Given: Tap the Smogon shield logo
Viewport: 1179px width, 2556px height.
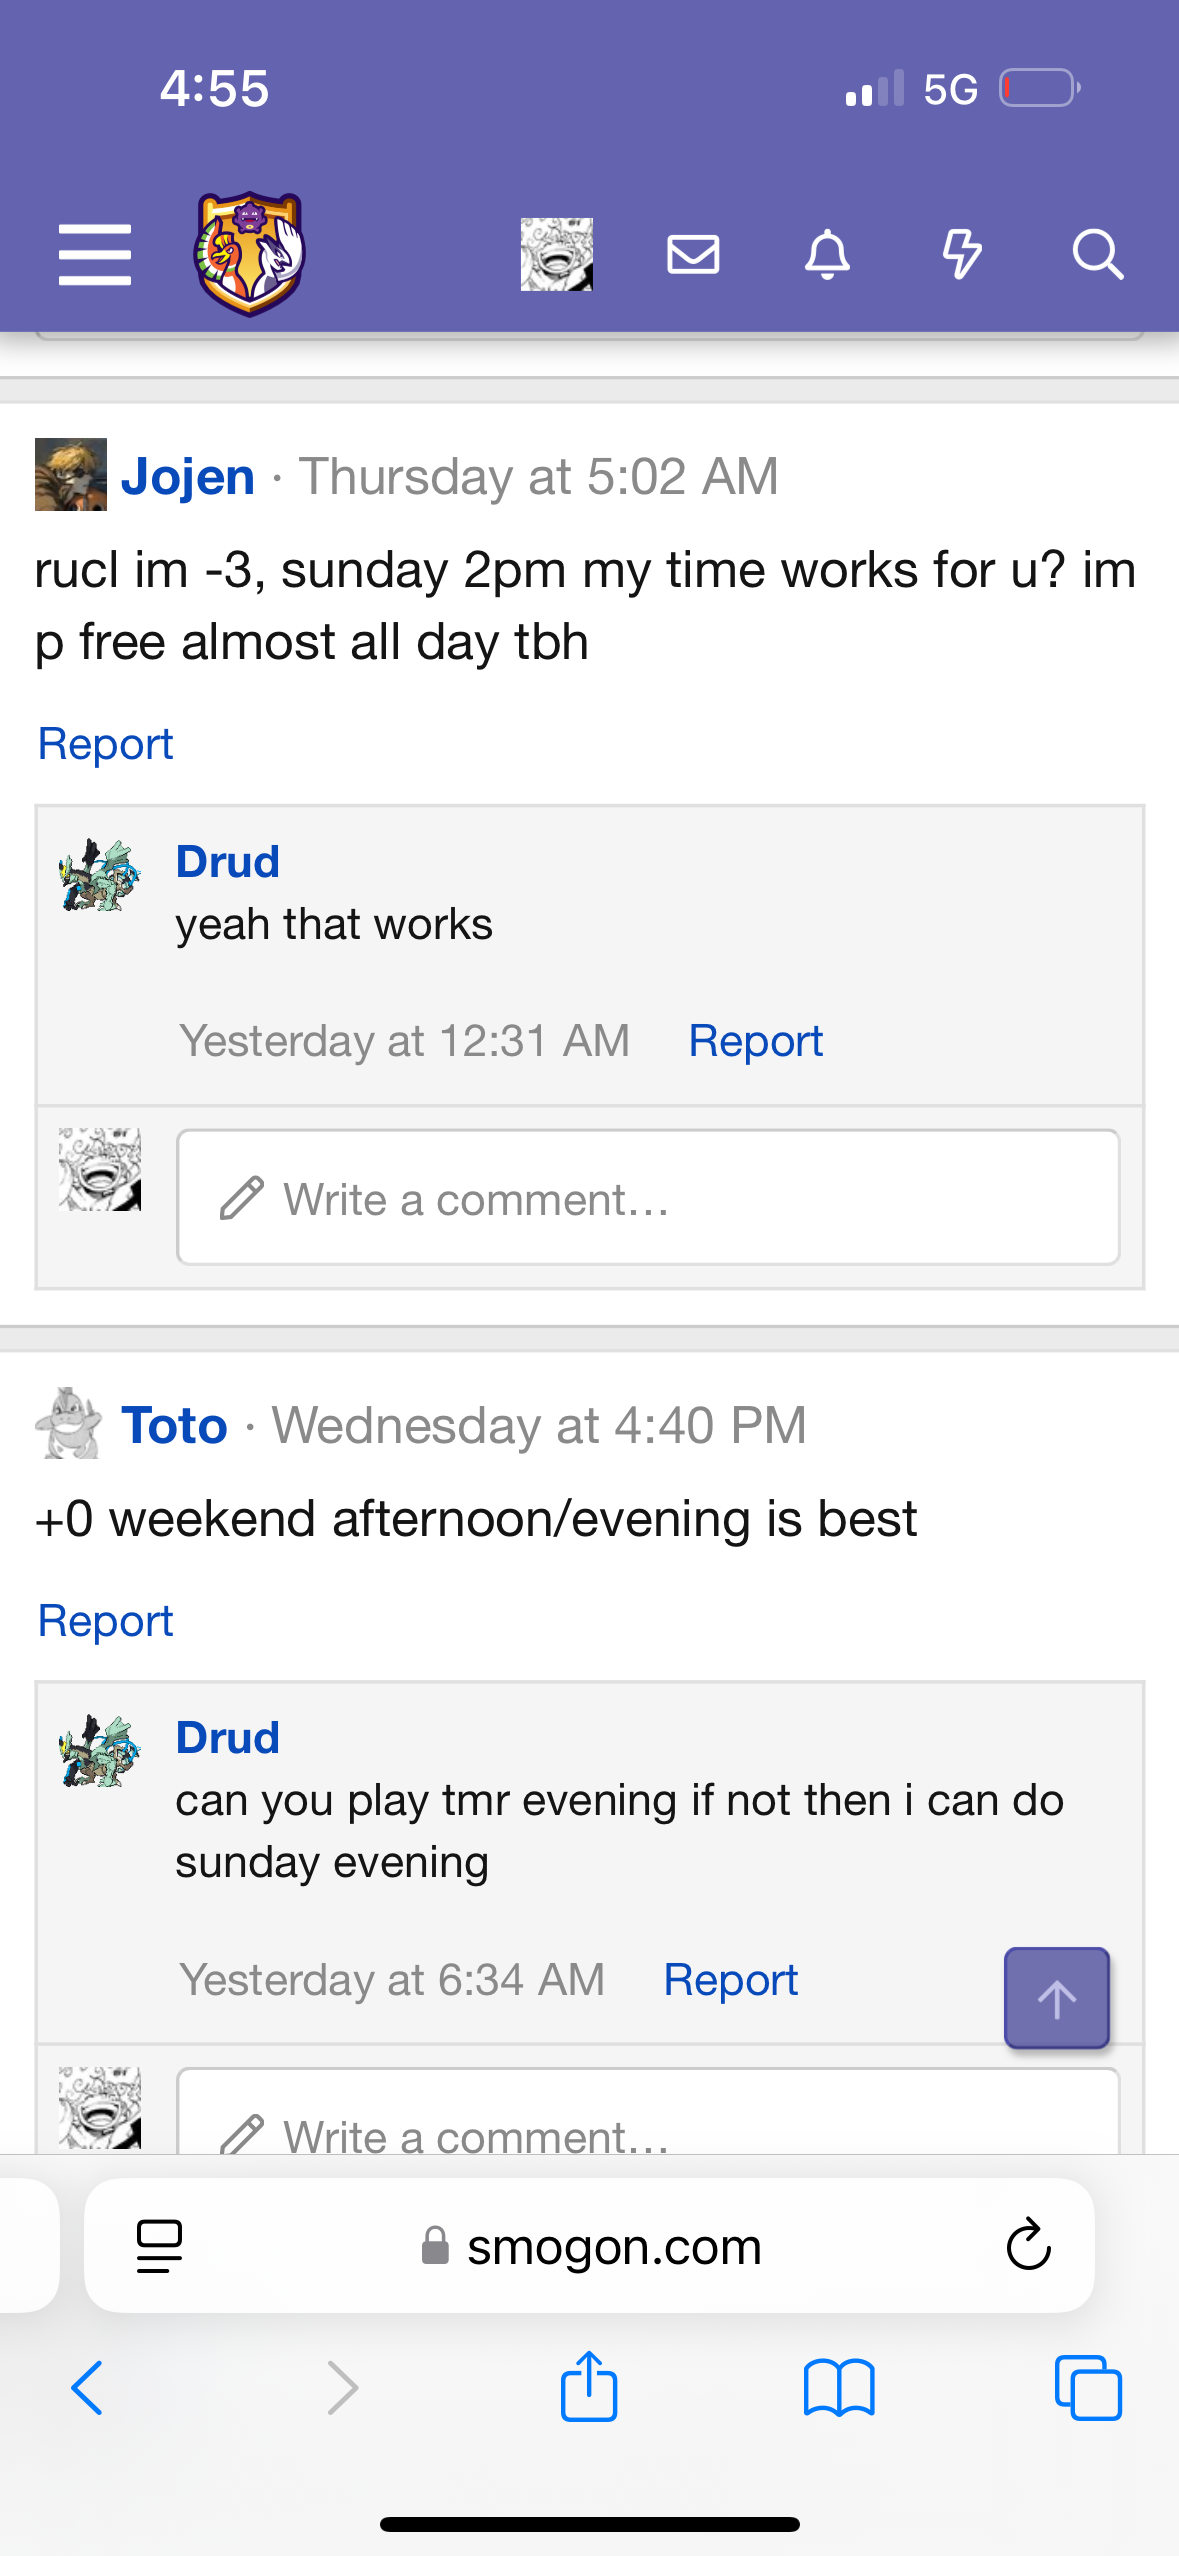Looking at the screenshot, I should (x=249, y=254).
